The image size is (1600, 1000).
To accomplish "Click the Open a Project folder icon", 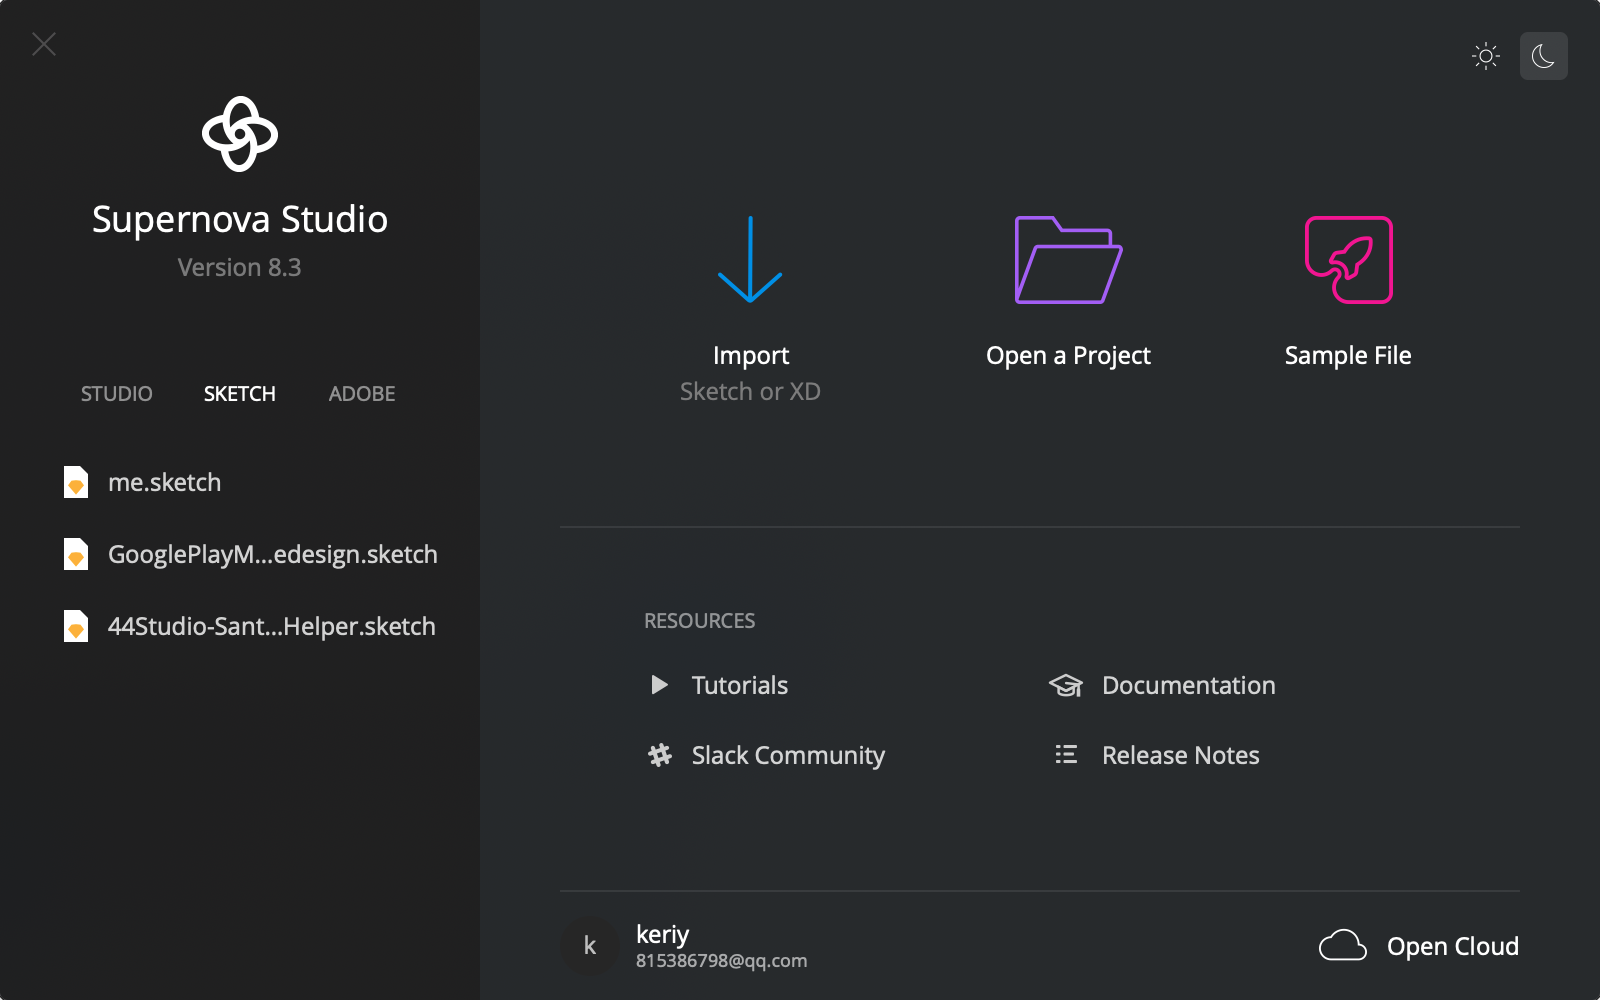I will pyautogui.click(x=1068, y=260).
